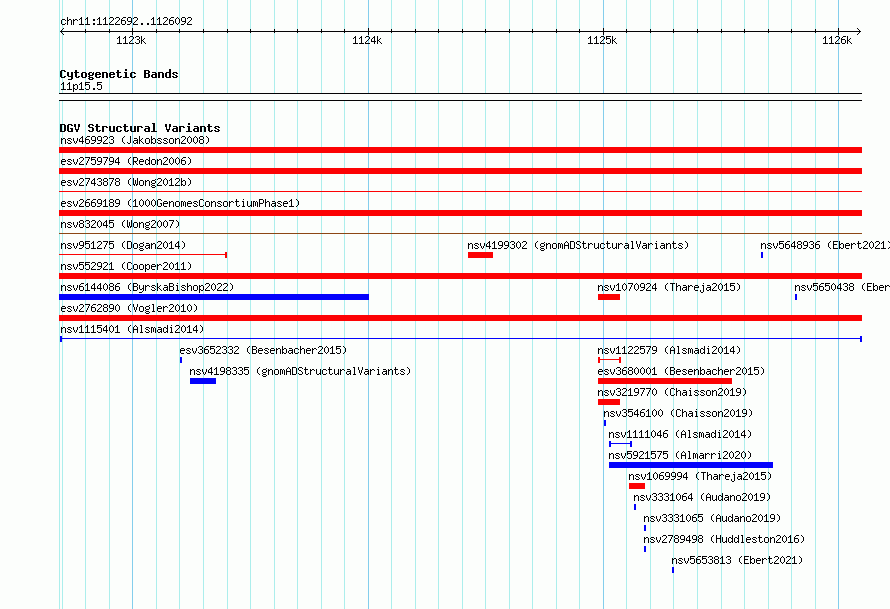Image resolution: width=890 pixels, height=609 pixels.
Task: Click the 1123k ruler tick label
Action: pyautogui.click(x=131, y=40)
